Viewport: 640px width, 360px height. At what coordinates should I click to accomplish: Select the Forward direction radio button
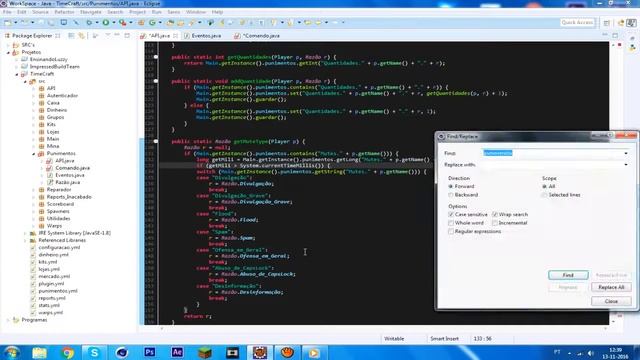[451, 187]
